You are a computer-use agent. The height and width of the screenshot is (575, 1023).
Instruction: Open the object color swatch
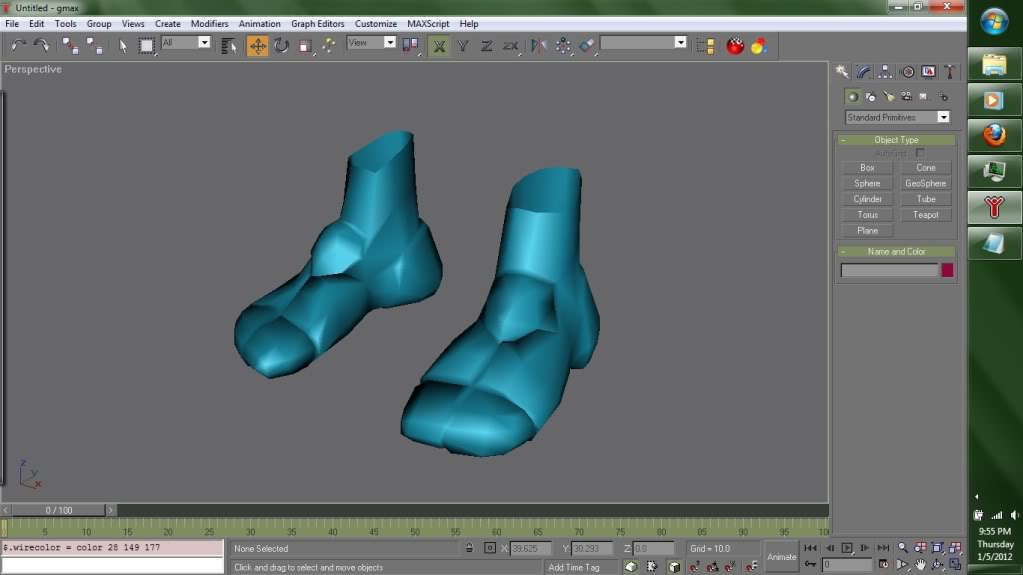[947, 270]
